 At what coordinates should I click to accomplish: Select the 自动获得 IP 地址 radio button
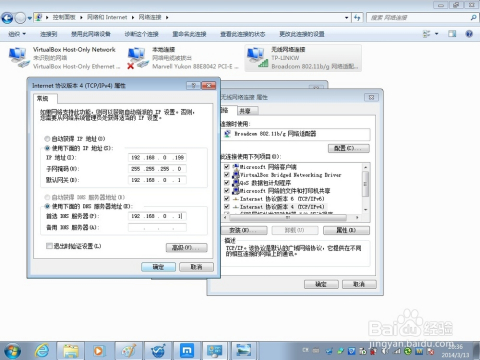(47, 139)
